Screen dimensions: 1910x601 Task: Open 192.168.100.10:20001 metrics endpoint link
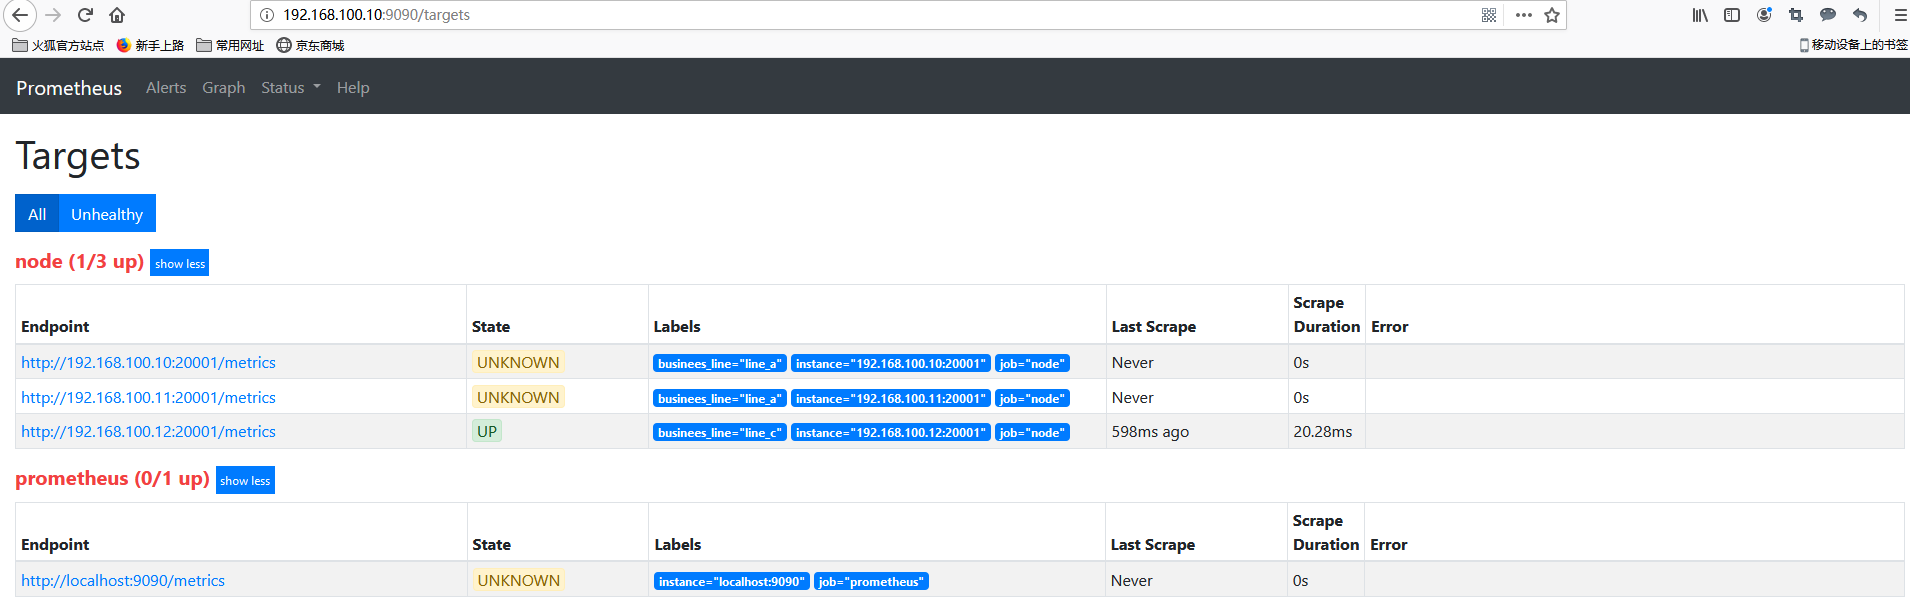pos(148,363)
